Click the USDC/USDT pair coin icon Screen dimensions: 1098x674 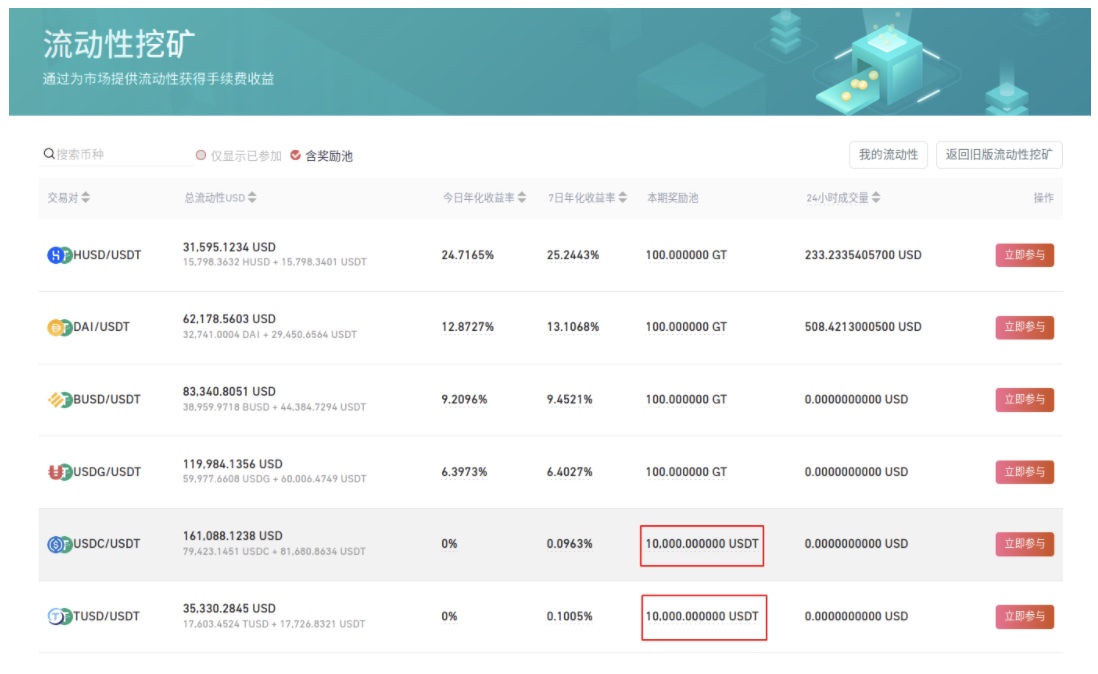click(x=60, y=544)
